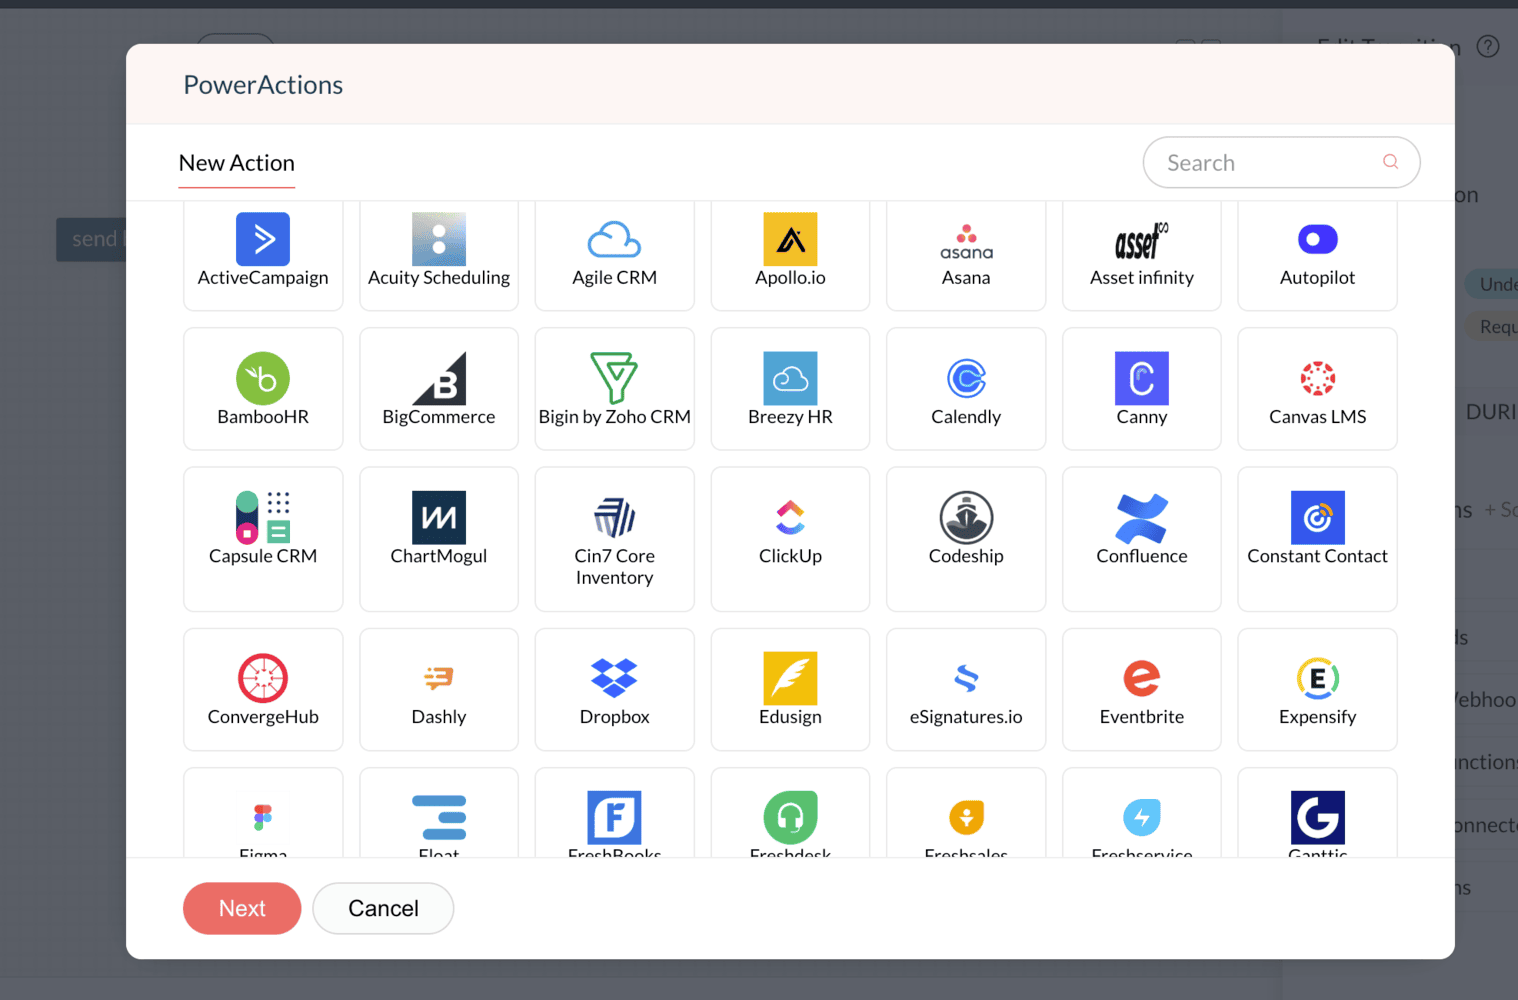1518x1000 pixels.
Task: Click the 'Expensify' label text
Action: point(1318,717)
